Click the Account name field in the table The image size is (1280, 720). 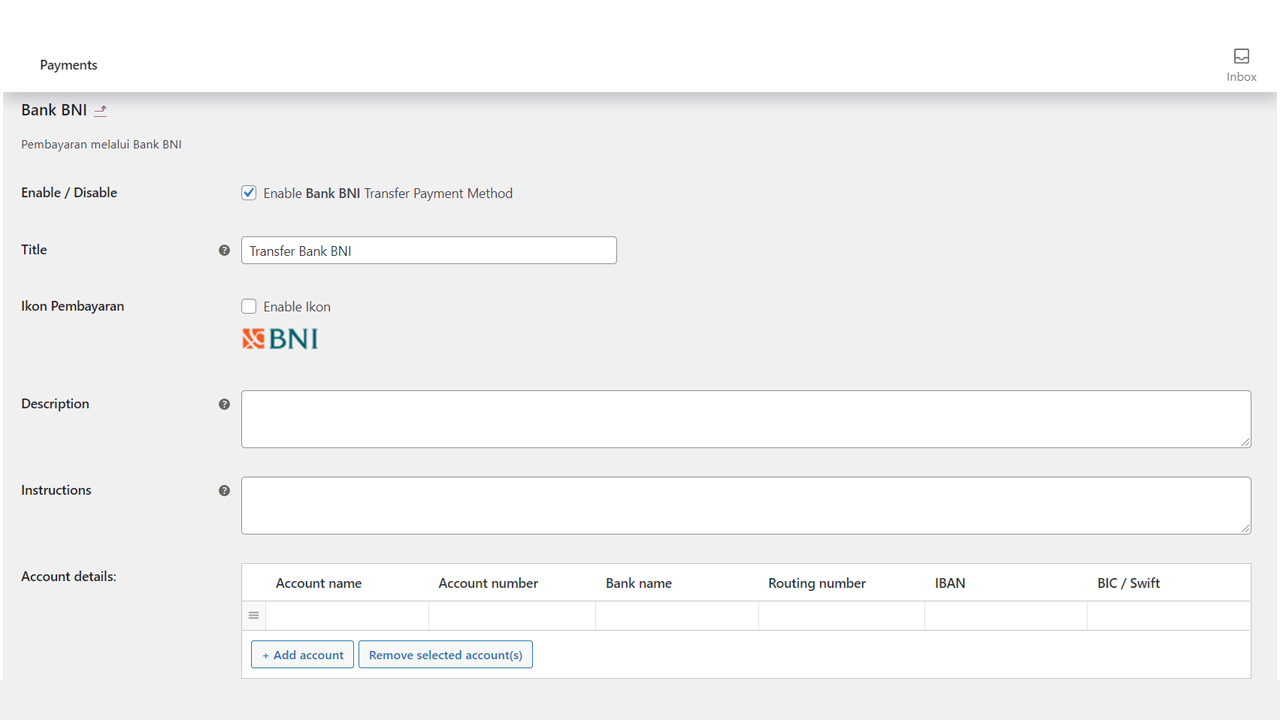point(347,615)
